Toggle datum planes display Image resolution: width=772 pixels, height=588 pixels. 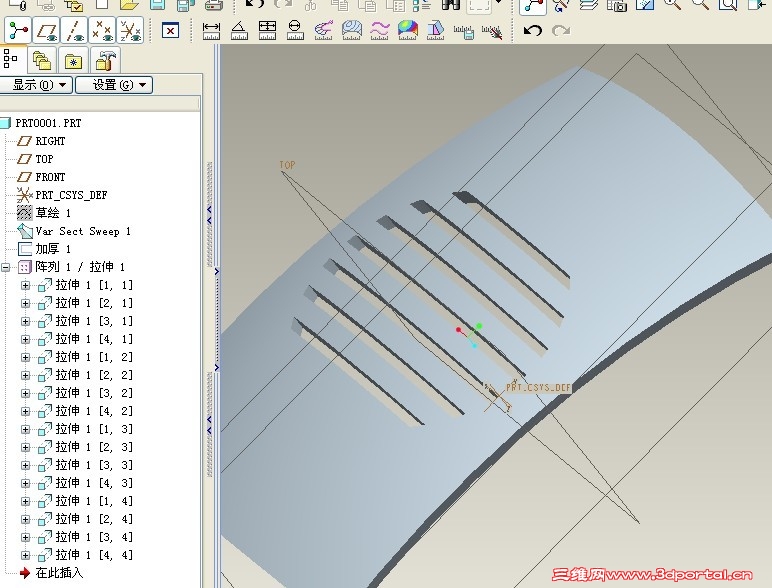click(x=46, y=31)
